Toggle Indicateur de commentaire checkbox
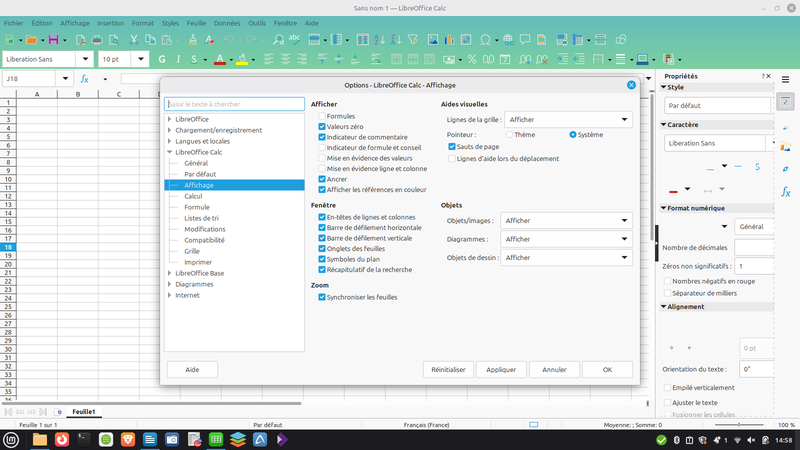 (x=322, y=137)
